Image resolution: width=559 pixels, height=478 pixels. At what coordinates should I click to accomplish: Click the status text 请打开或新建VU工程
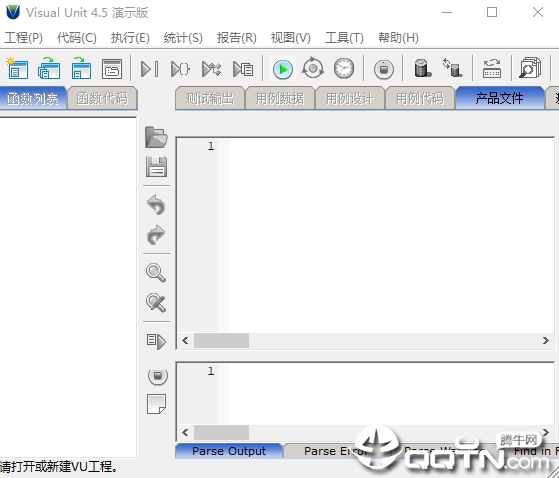(x=58, y=467)
